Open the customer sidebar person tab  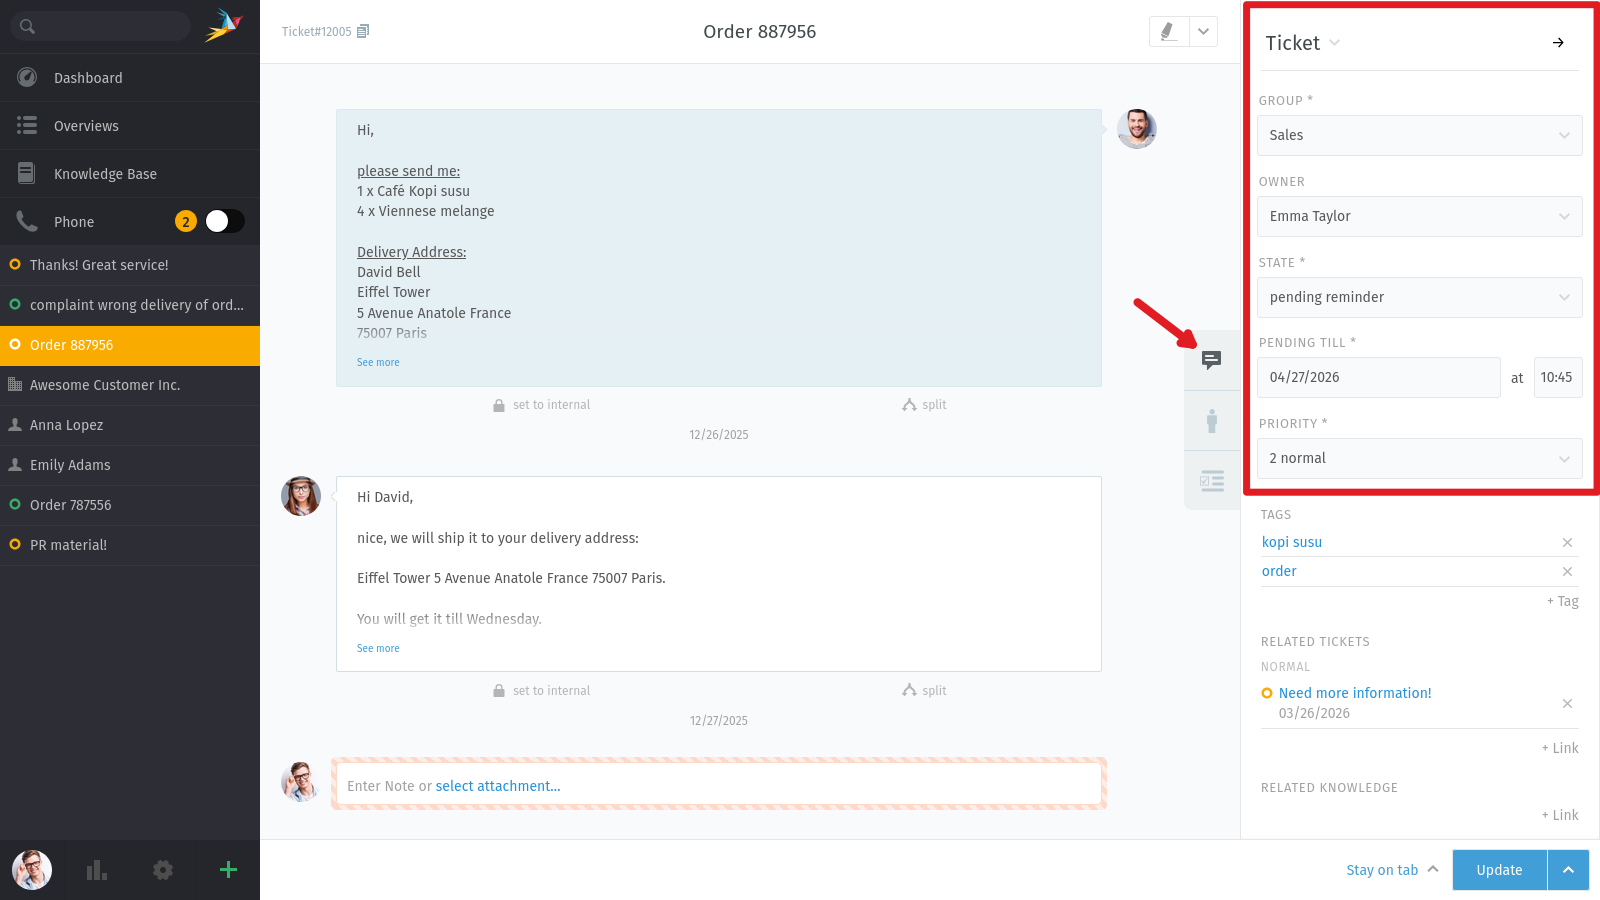[x=1212, y=421]
